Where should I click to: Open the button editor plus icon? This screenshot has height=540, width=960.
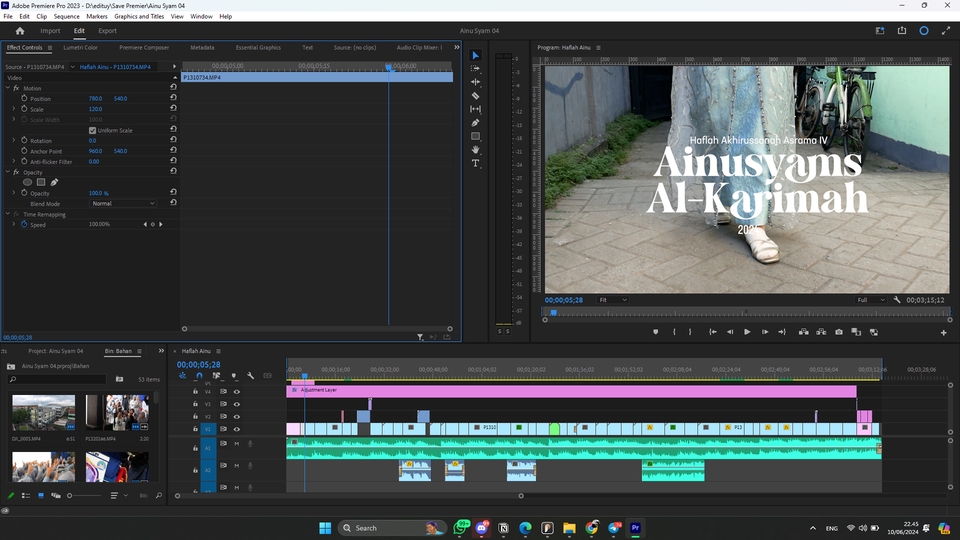tap(943, 332)
